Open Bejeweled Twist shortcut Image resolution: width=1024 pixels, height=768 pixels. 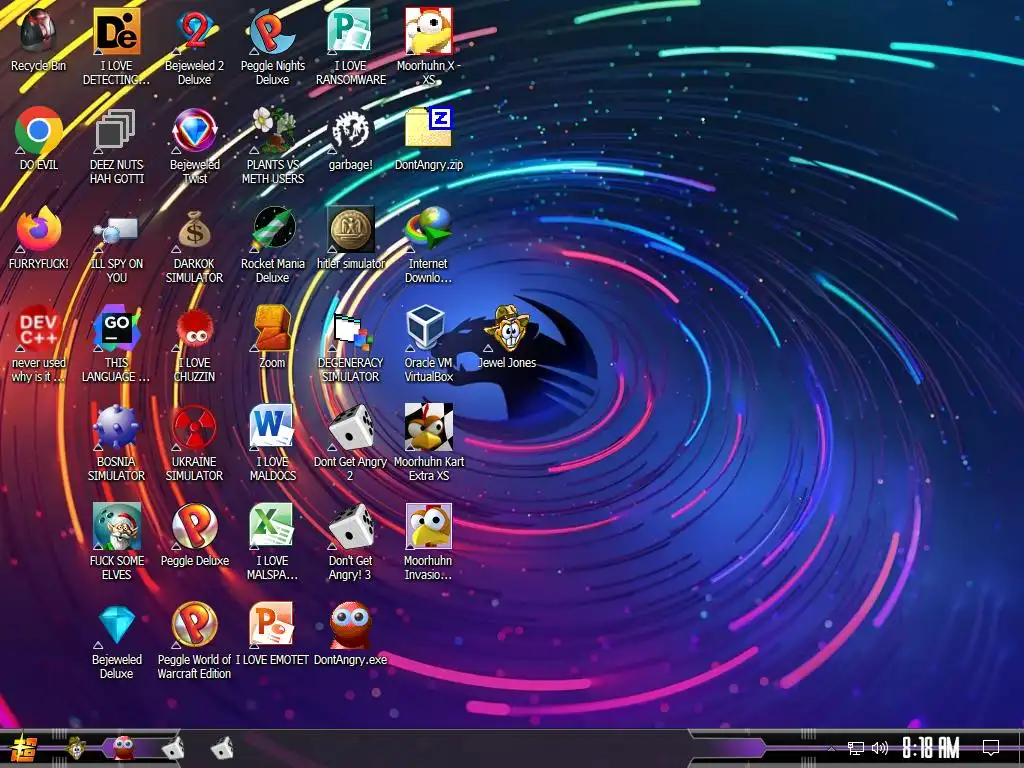point(194,146)
